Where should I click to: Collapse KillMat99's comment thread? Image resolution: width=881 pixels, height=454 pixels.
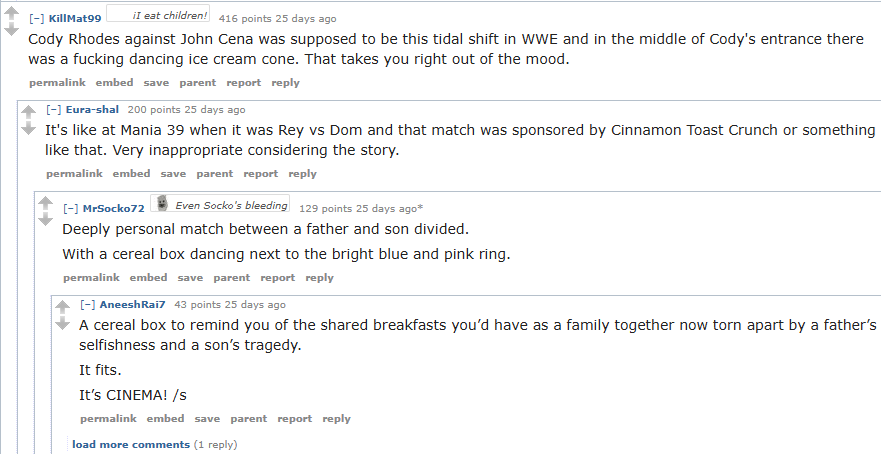[37, 19]
